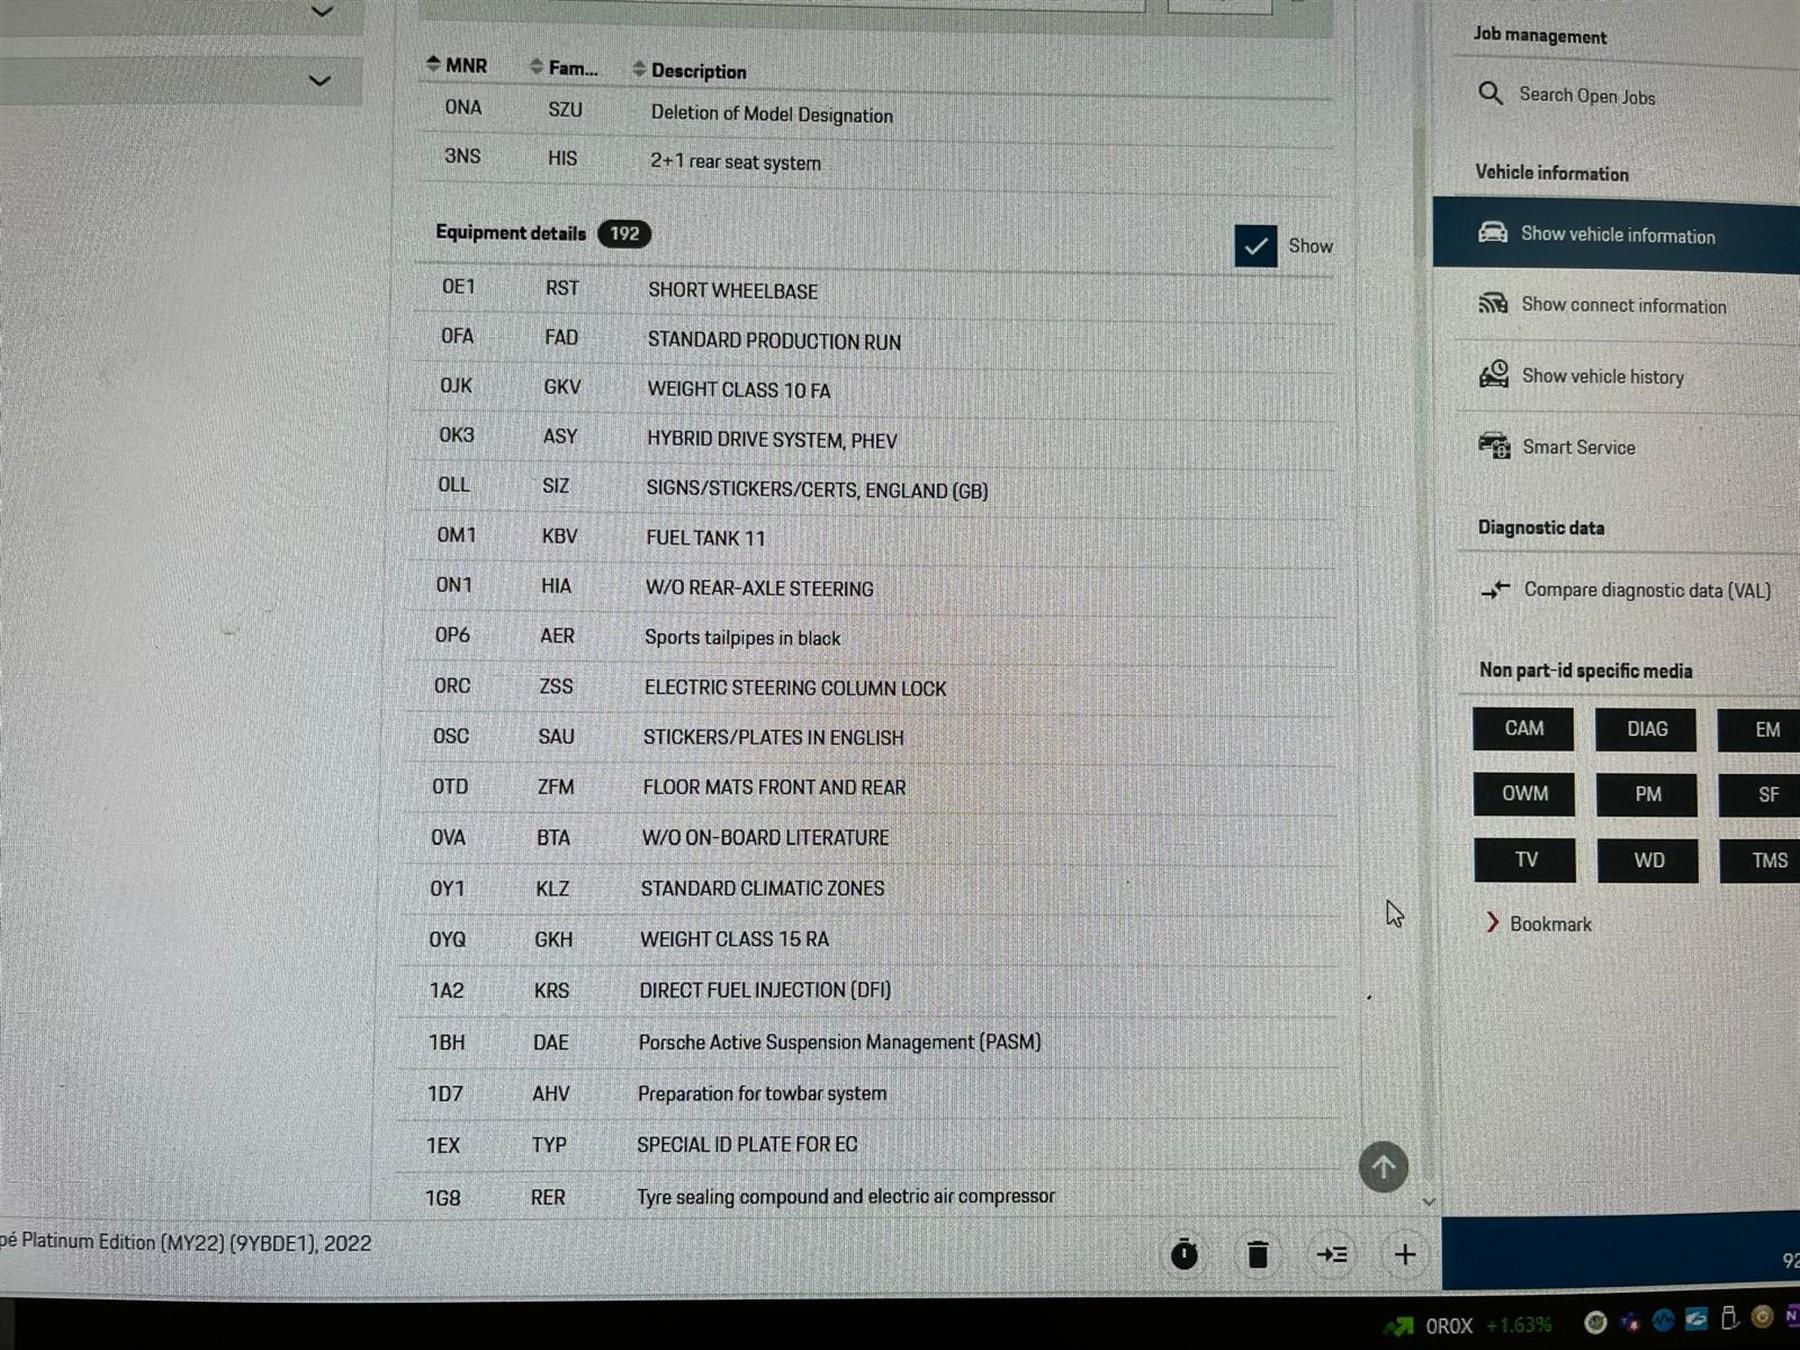Viewport: 1800px width, 1350px height.
Task: Click the Smart Service vehicle icon
Action: point(1494,445)
